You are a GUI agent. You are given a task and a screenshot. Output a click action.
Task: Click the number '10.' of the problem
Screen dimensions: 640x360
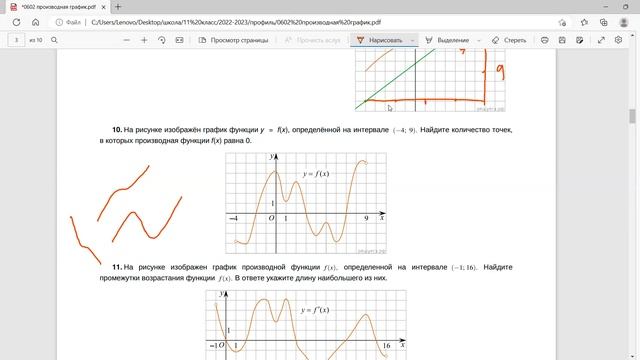pyautogui.click(x=117, y=130)
